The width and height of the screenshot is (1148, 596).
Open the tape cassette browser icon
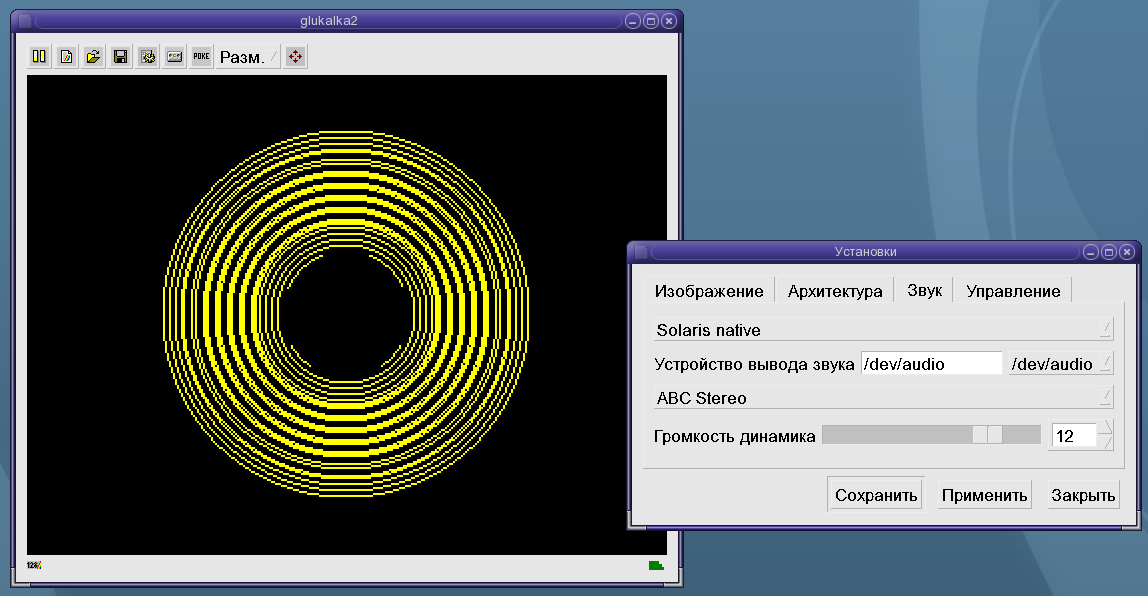[174, 56]
